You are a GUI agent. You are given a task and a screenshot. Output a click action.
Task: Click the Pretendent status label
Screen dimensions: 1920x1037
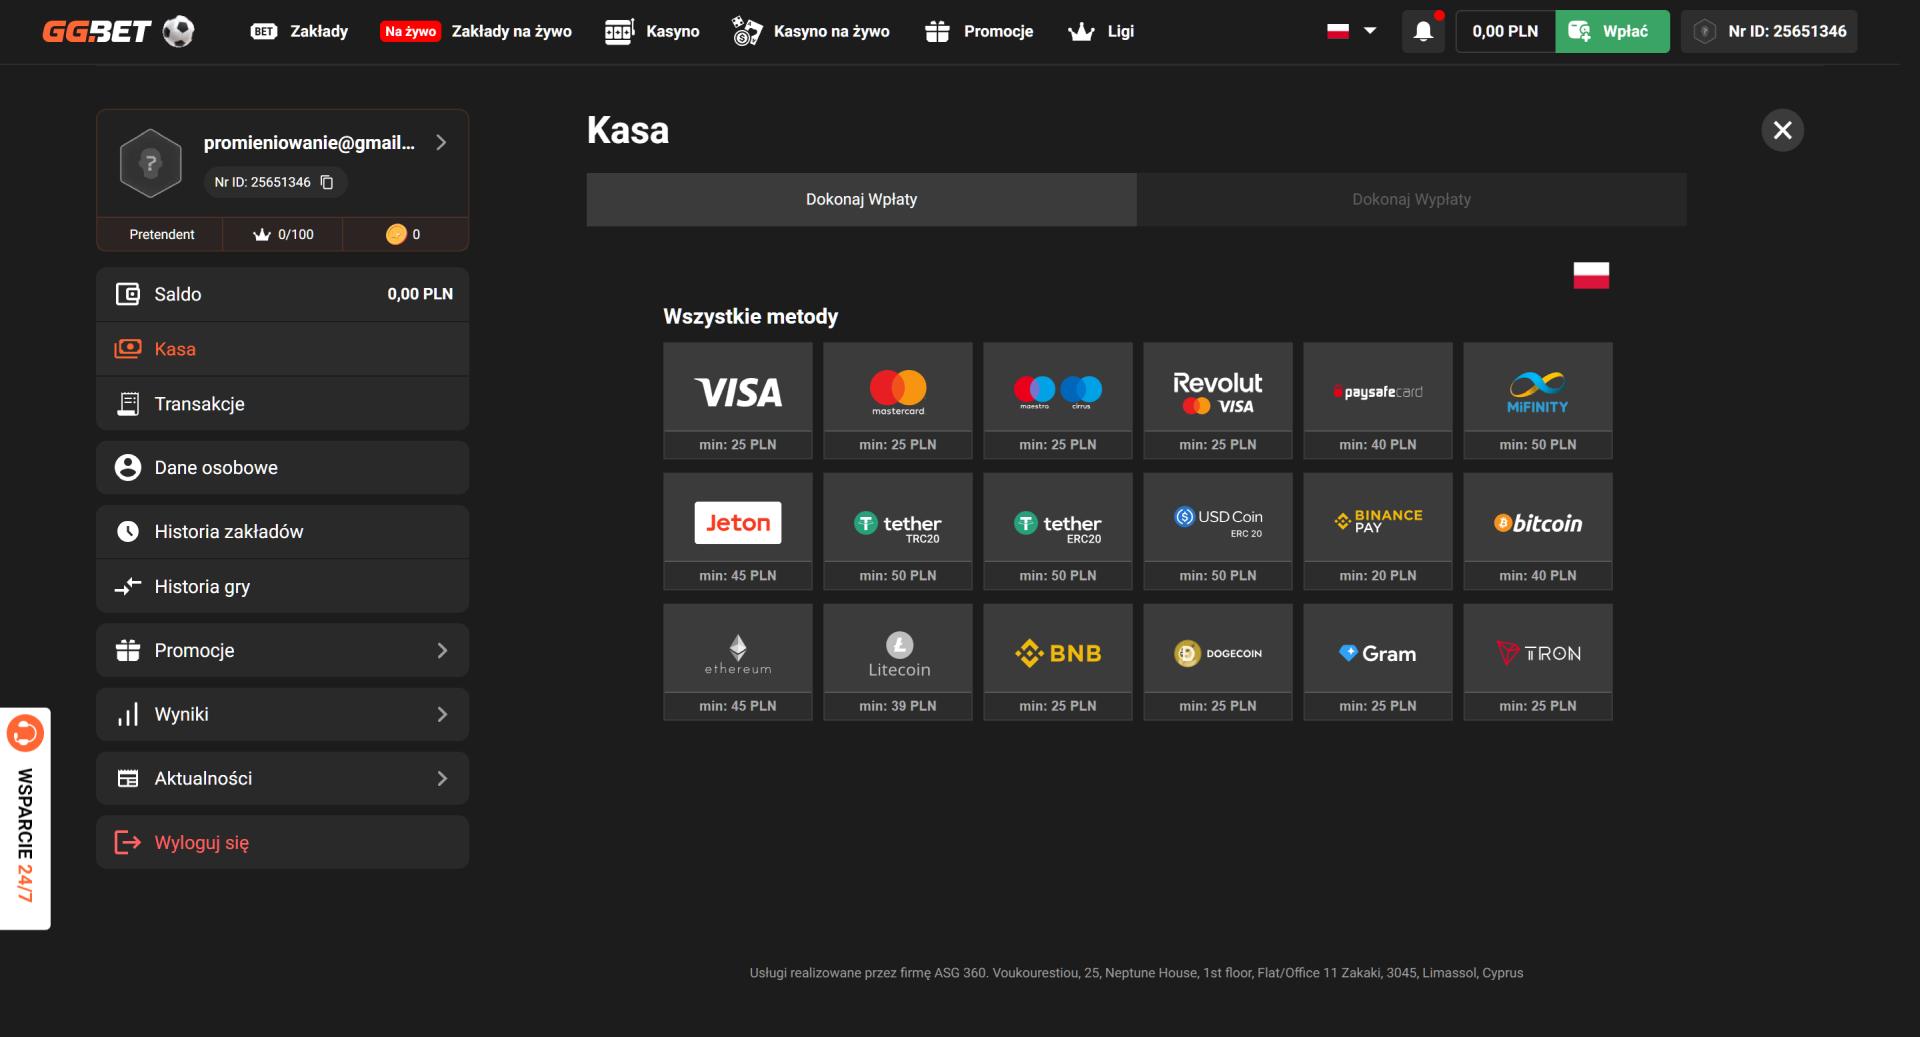(x=162, y=234)
